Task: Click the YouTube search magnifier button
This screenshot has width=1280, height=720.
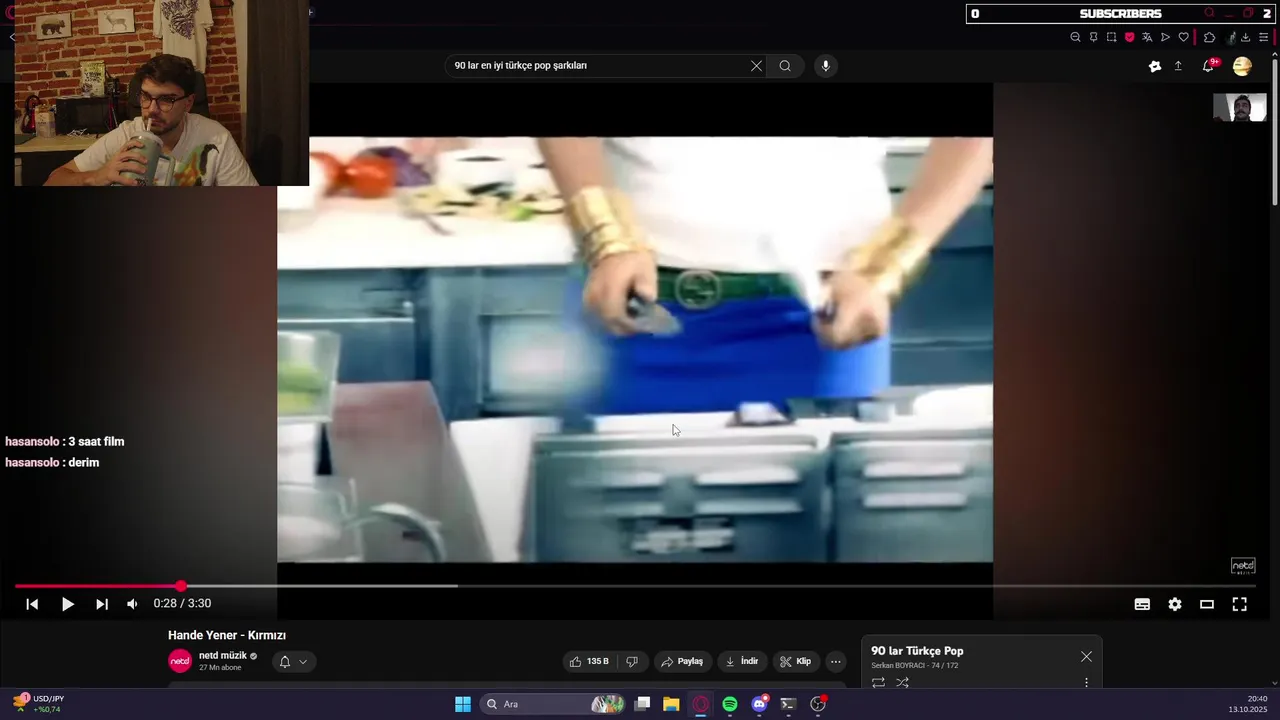Action: (x=785, y=66)
